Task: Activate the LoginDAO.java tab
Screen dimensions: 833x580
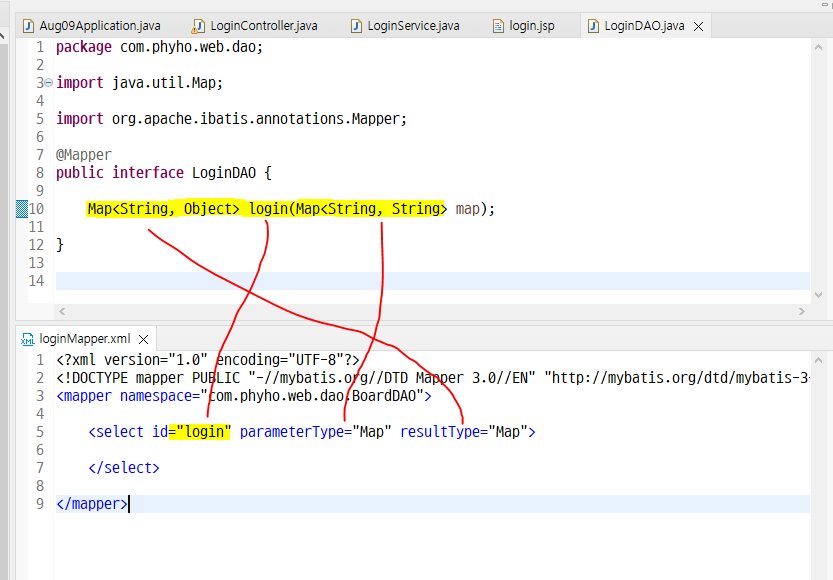Action: click(644, 25)
